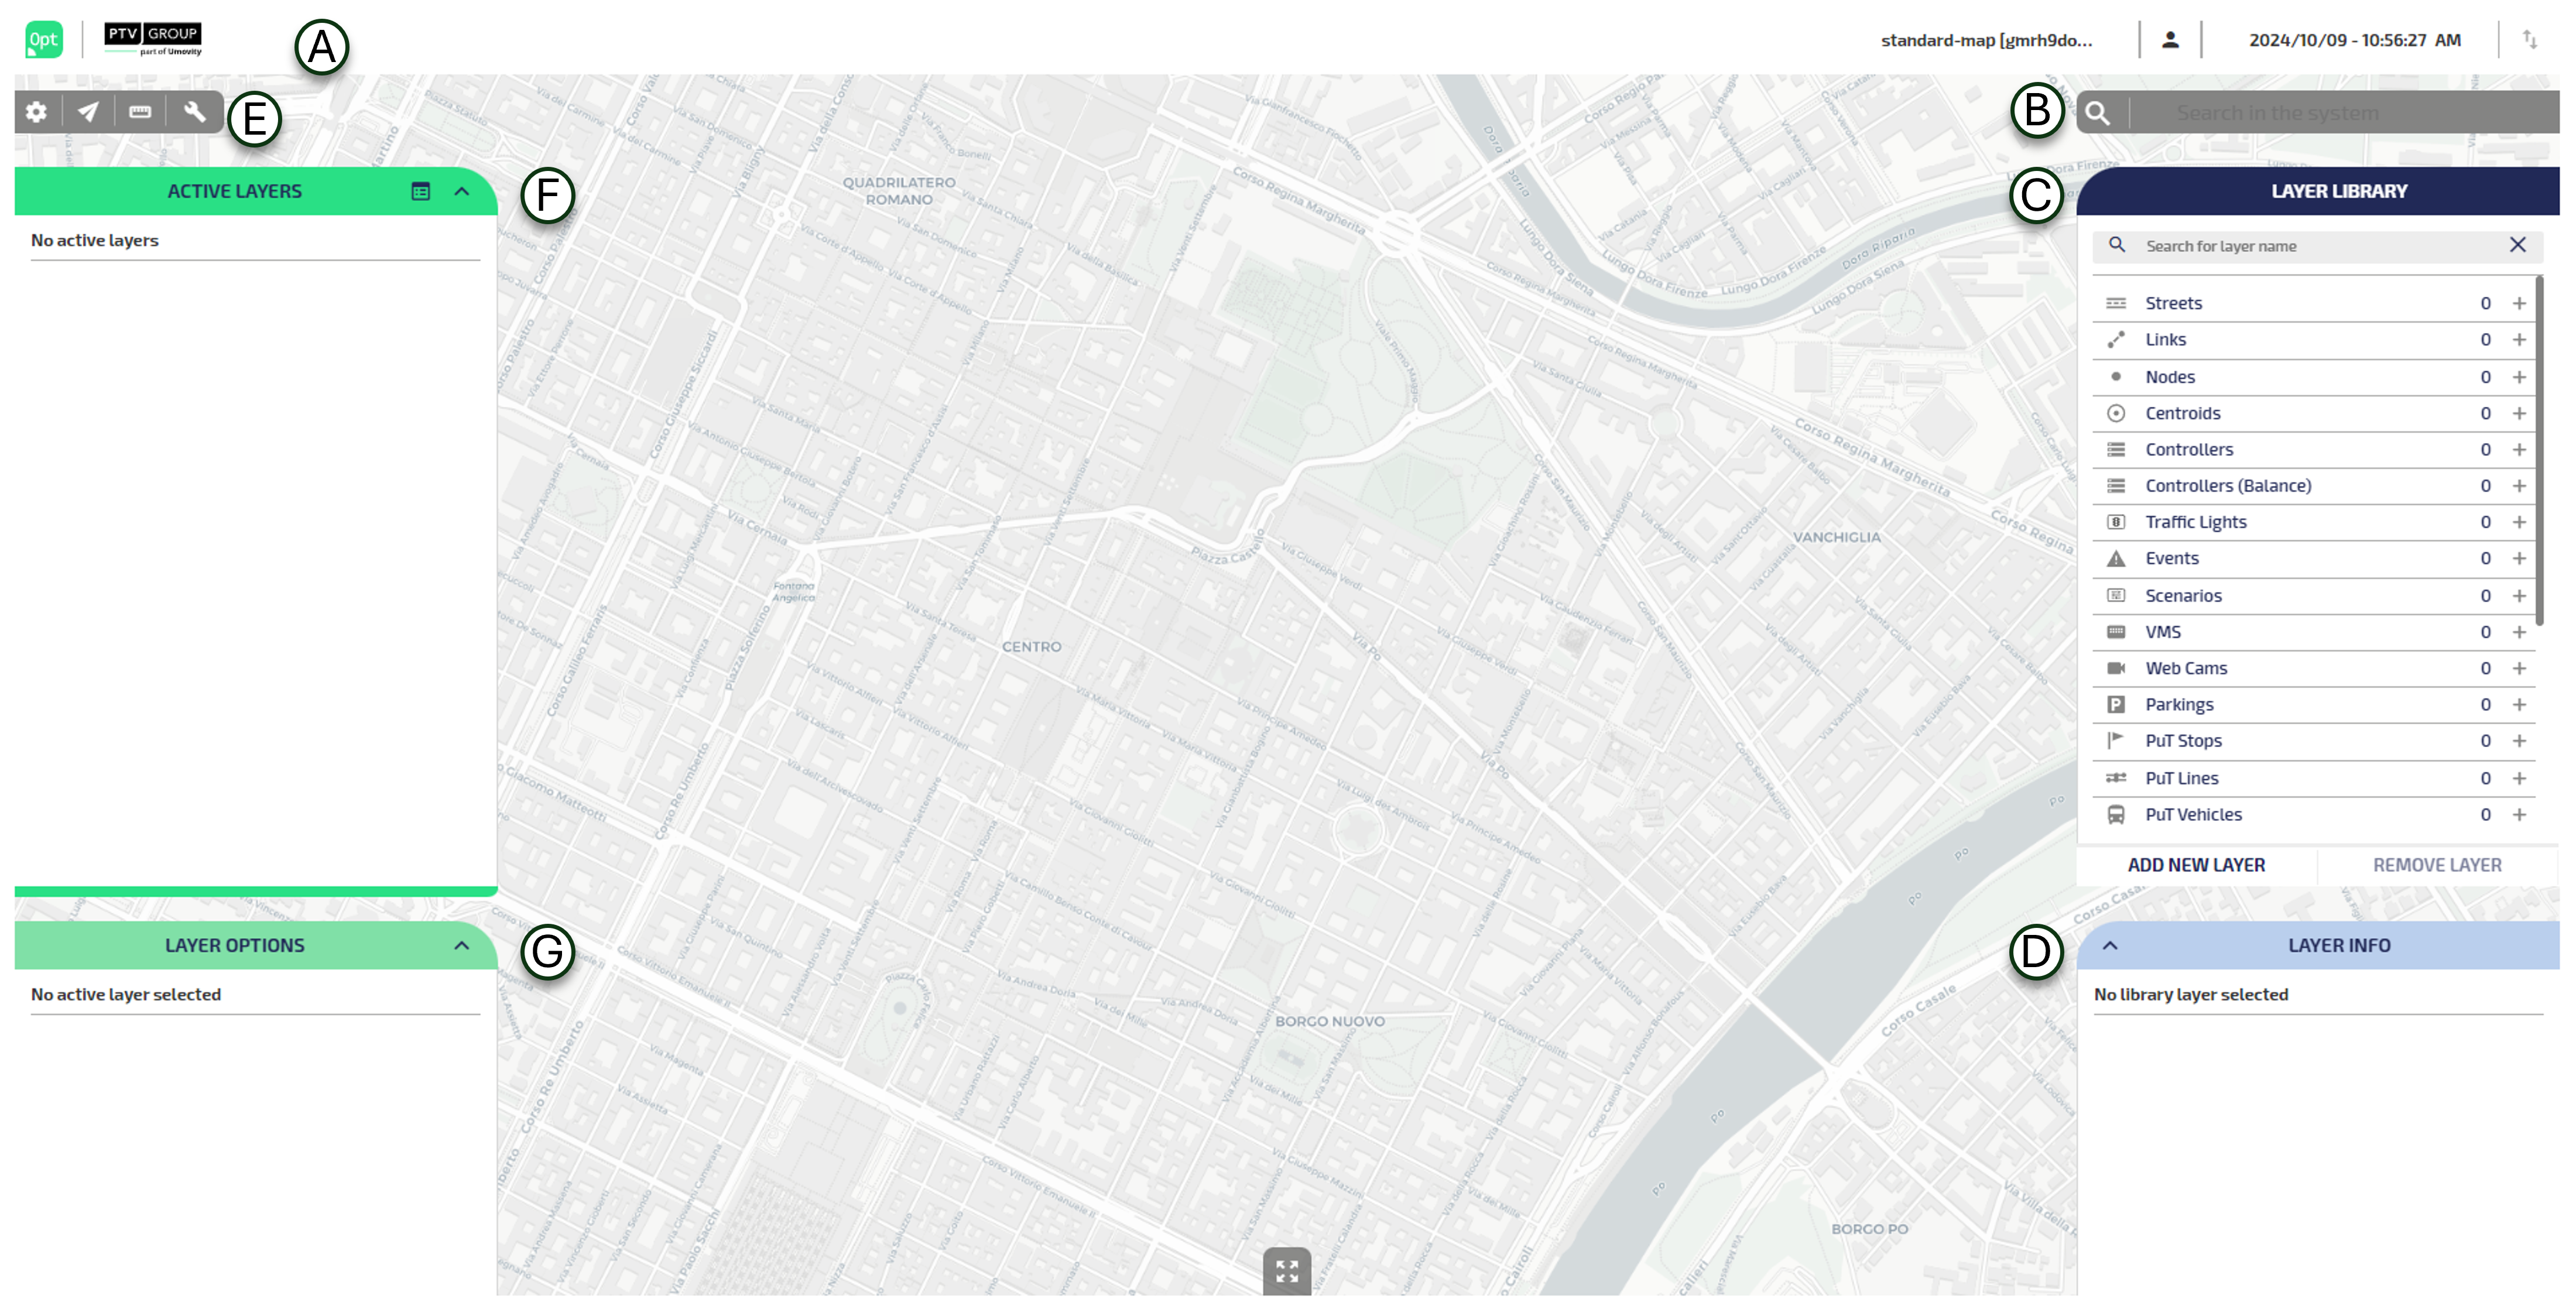This screenshot has width=2576, height=1309.
Task: Click the data sync arrows icon
Action: [x=2529, y=40]
